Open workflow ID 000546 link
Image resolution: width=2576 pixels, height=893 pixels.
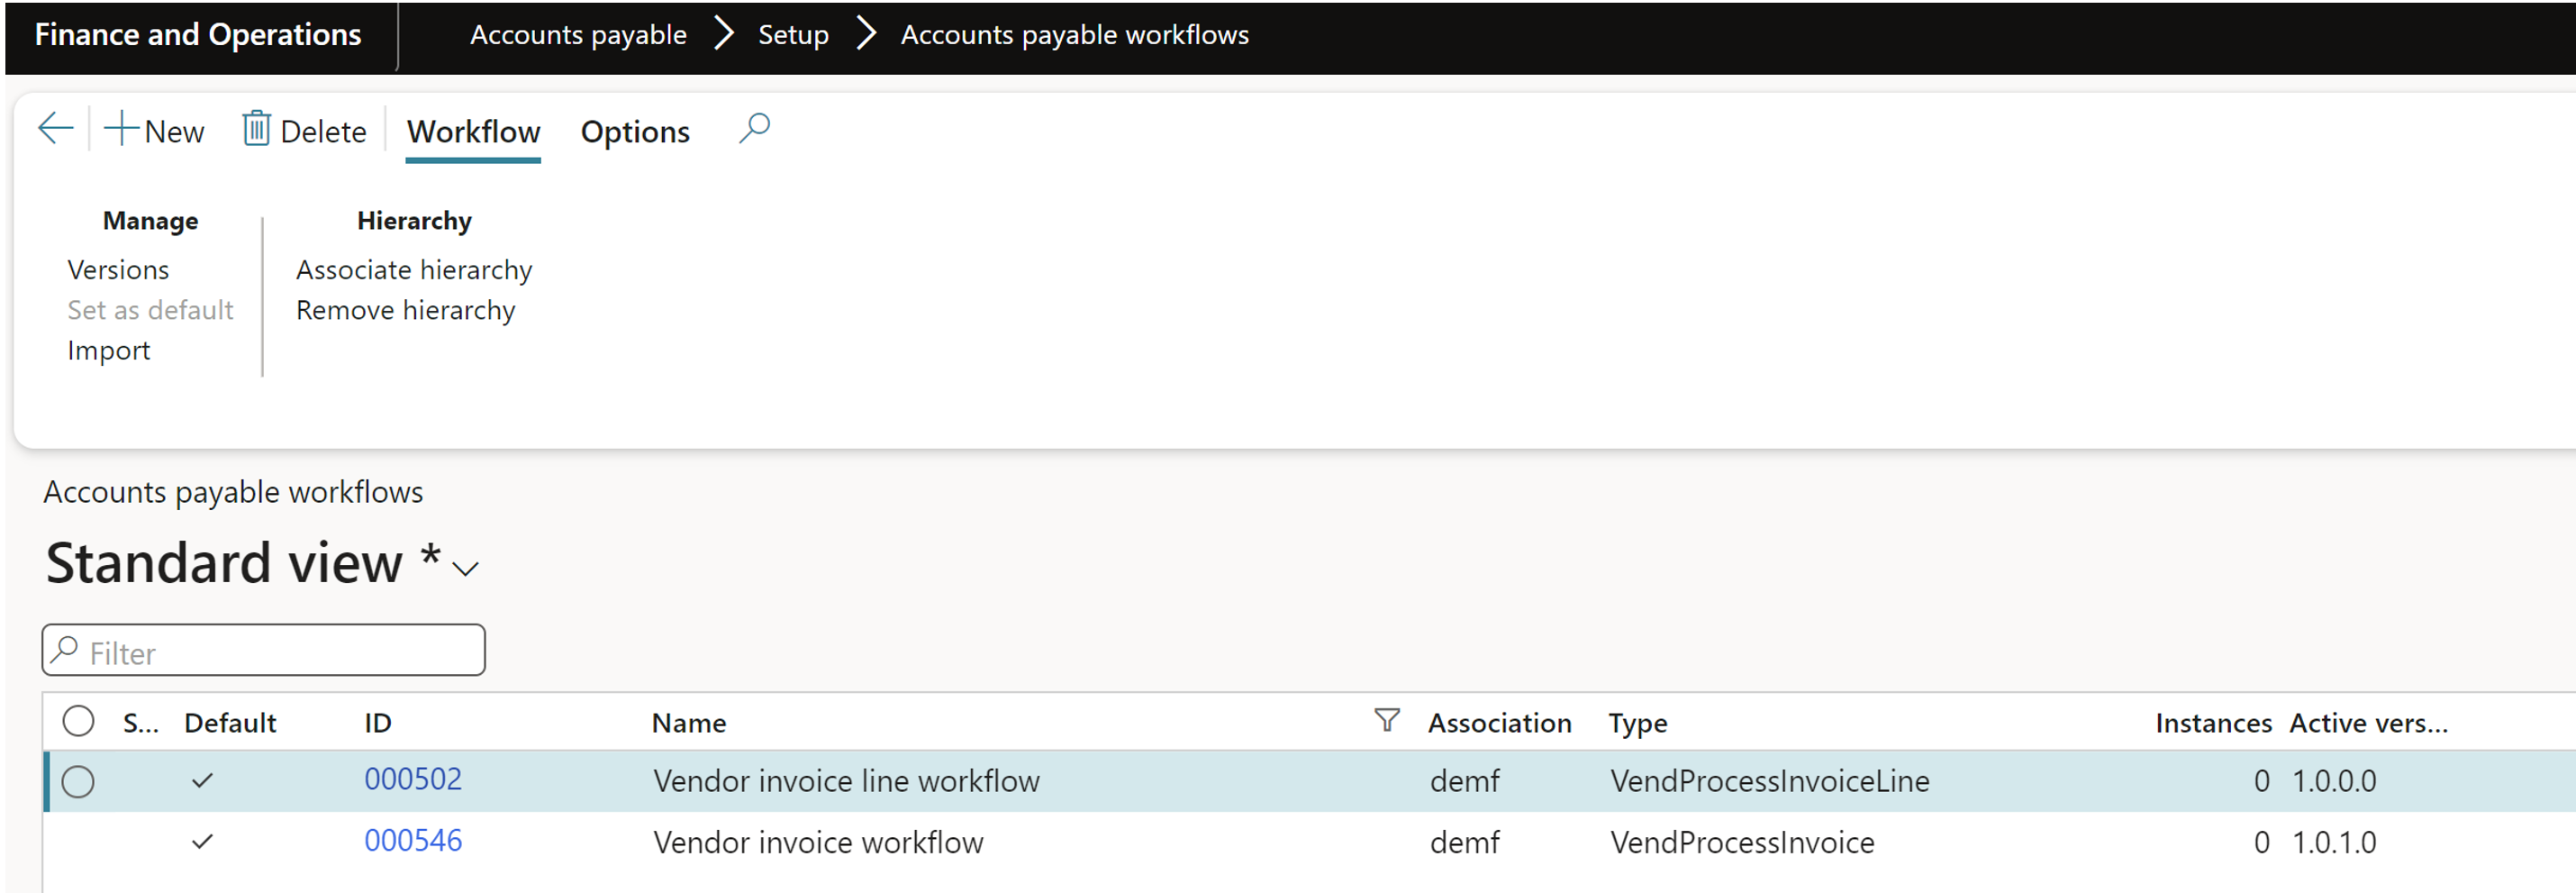click(413, 840)
